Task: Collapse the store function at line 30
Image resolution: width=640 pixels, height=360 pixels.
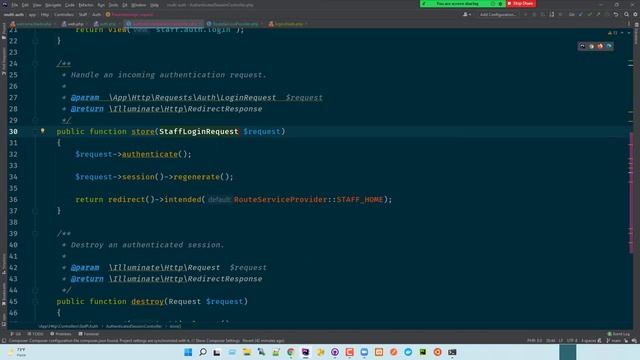Action: tap(36, 131)
